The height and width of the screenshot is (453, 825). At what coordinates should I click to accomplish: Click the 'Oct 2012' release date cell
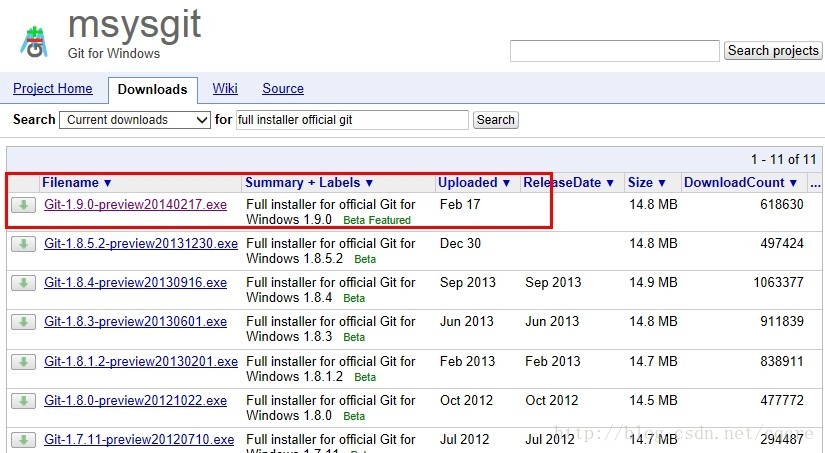click(551, 400)
